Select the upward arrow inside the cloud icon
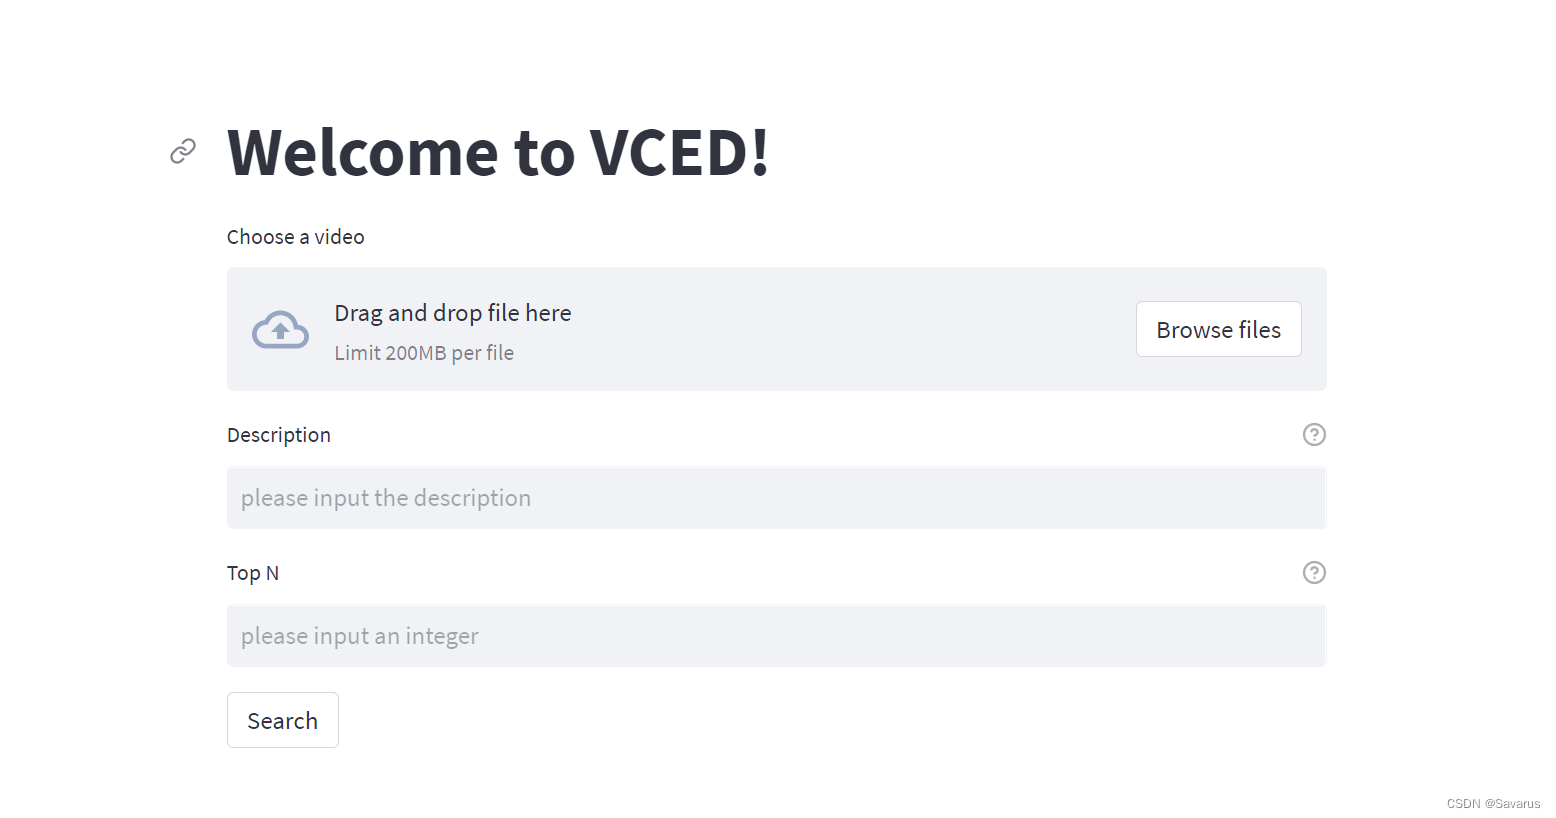This screenshot has height=818, width=1556. pyautogui.click(x=280, y=331)
